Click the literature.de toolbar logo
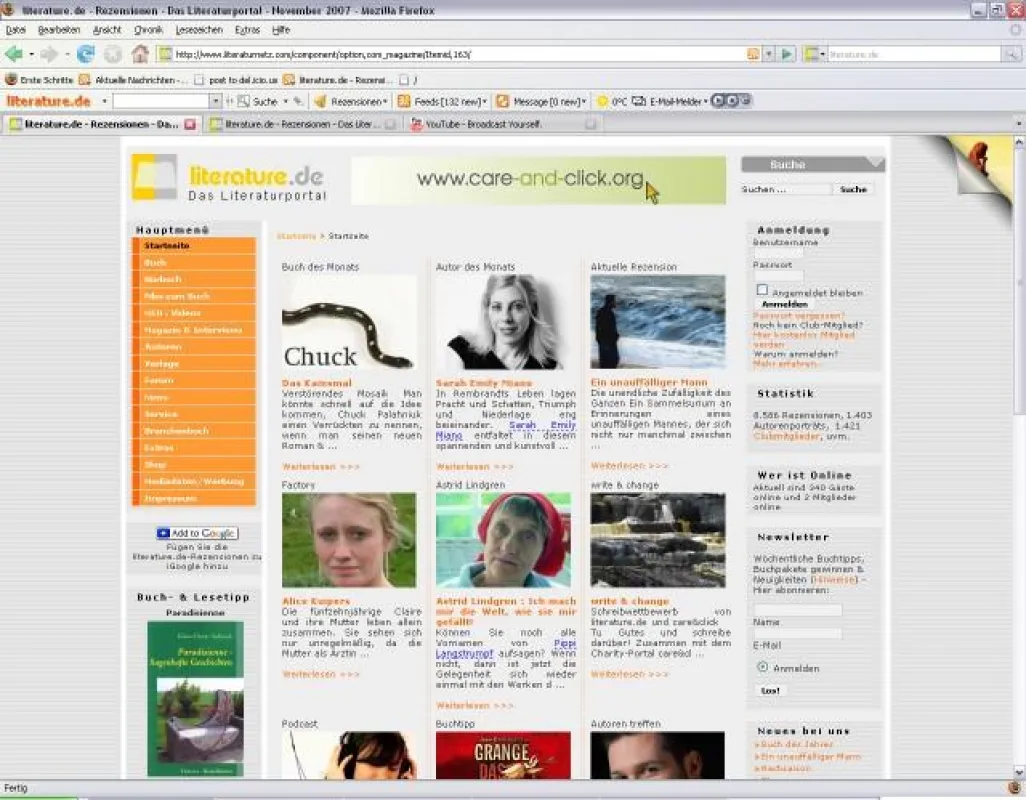The width and height of the screenshot is (1026, 800). 48,101
